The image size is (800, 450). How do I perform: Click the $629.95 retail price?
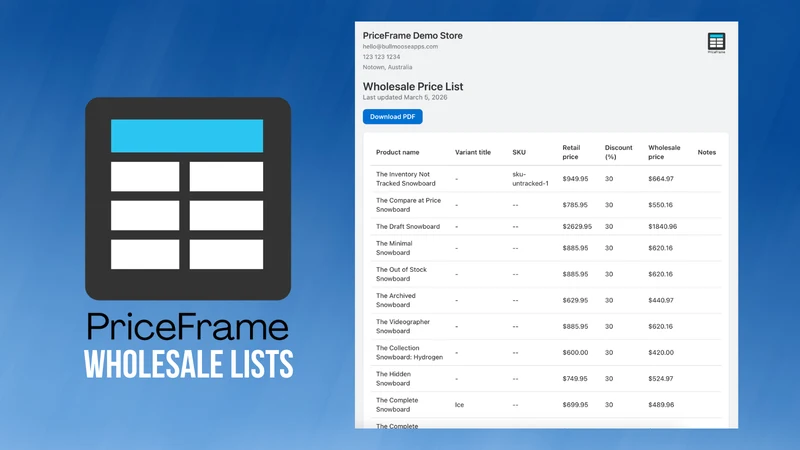pos(575,300)
